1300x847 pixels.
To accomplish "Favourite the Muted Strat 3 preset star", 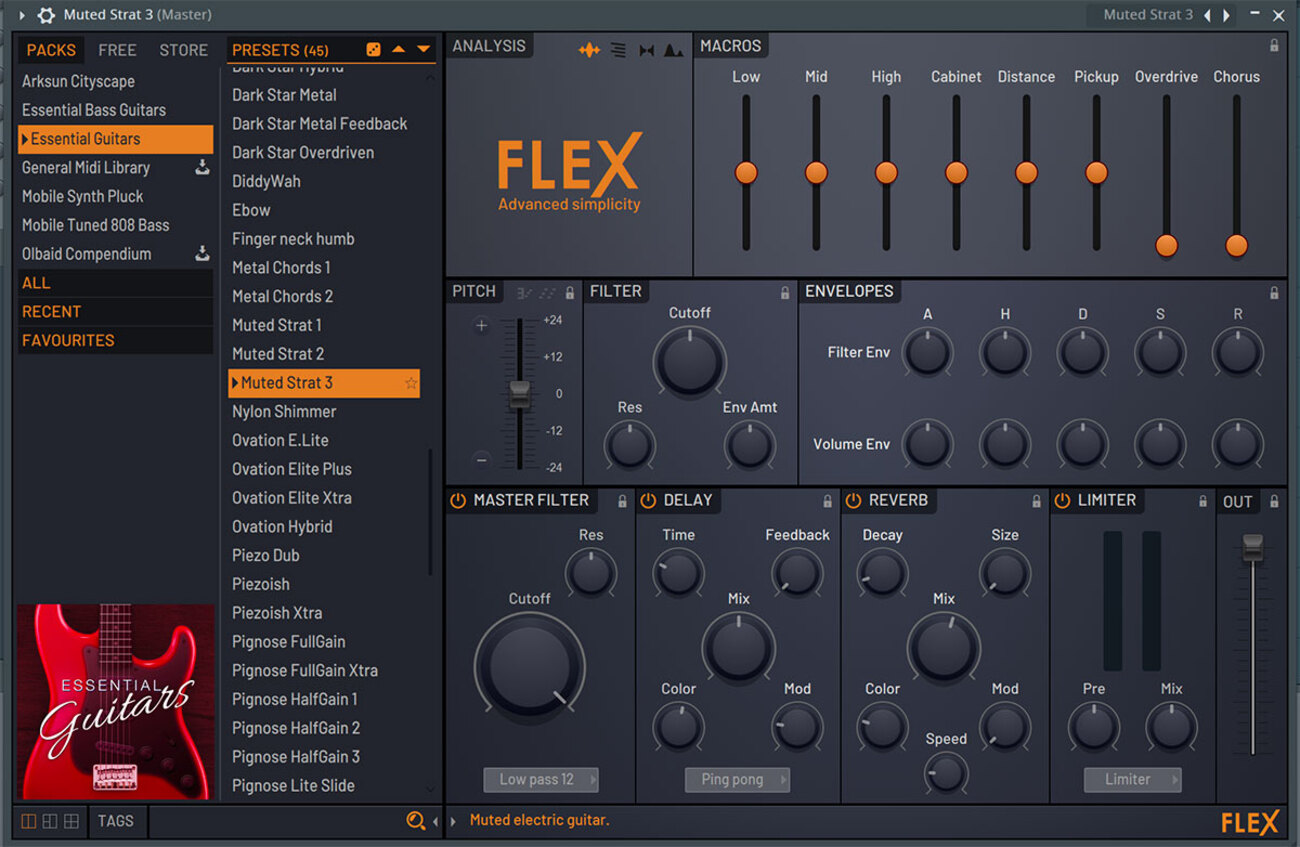I will 410,383.
